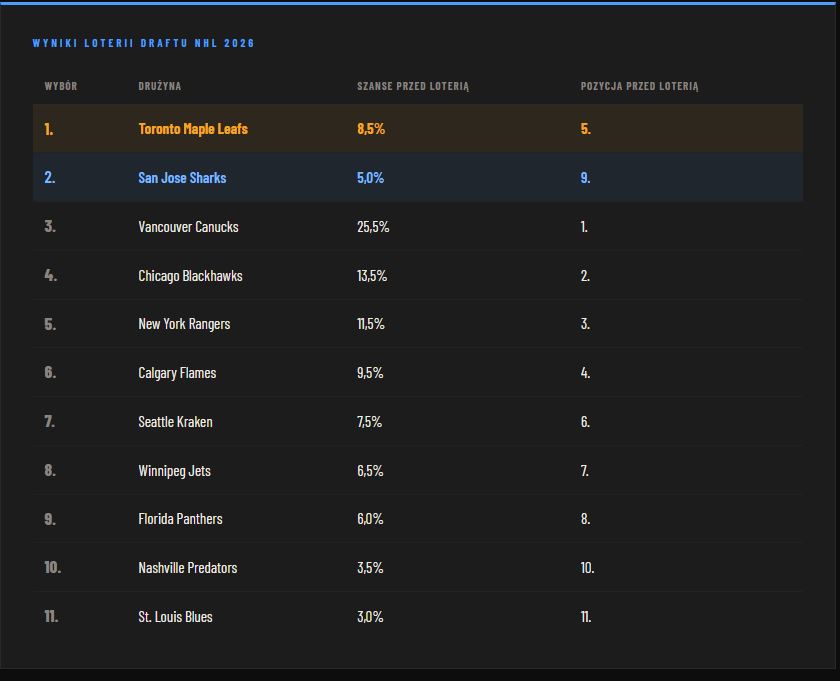This screenshot has height=681, width=840.
Task: Select the St. Louis Blues team name
Action: (175, 617)
